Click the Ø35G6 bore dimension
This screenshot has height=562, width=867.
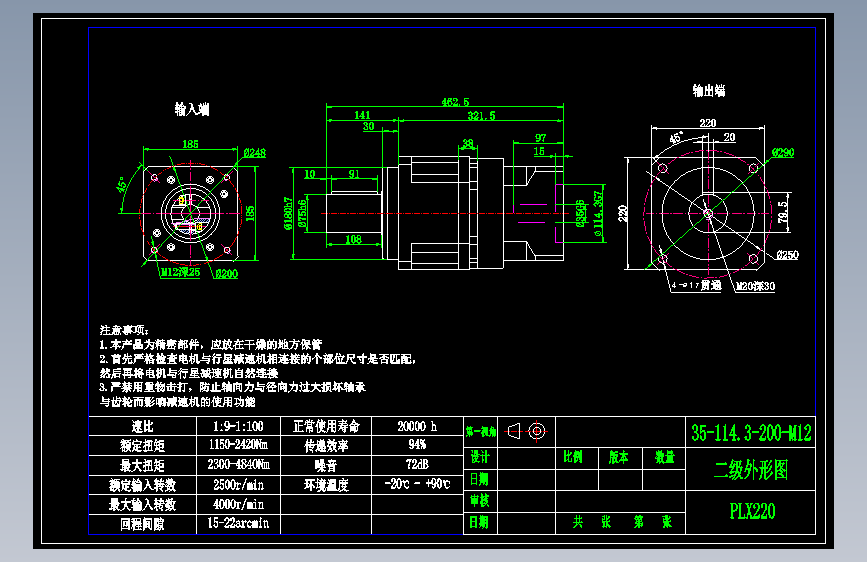[x=580, y=213]
